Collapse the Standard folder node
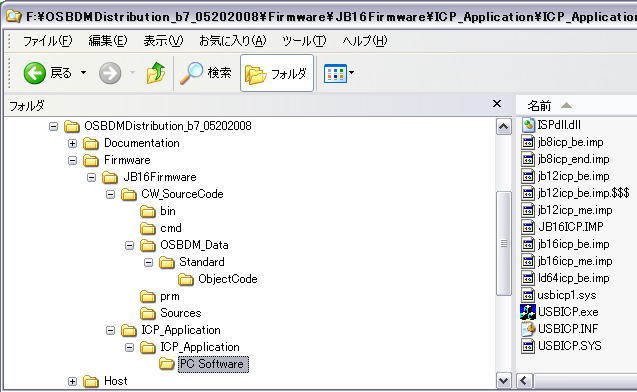This screenshot has height=392, width=637. (148, 262)
